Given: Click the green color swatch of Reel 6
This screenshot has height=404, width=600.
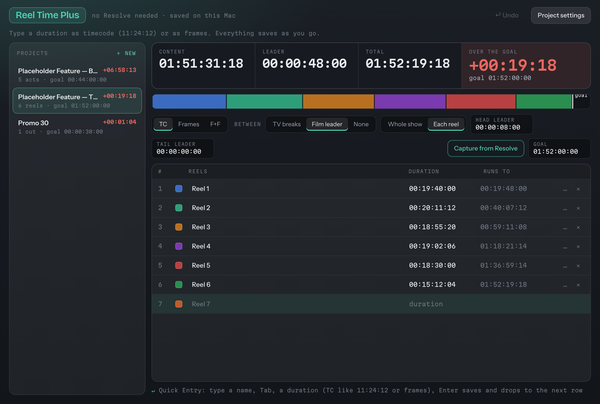Looking at the screenshot, I should pos(179,285).
